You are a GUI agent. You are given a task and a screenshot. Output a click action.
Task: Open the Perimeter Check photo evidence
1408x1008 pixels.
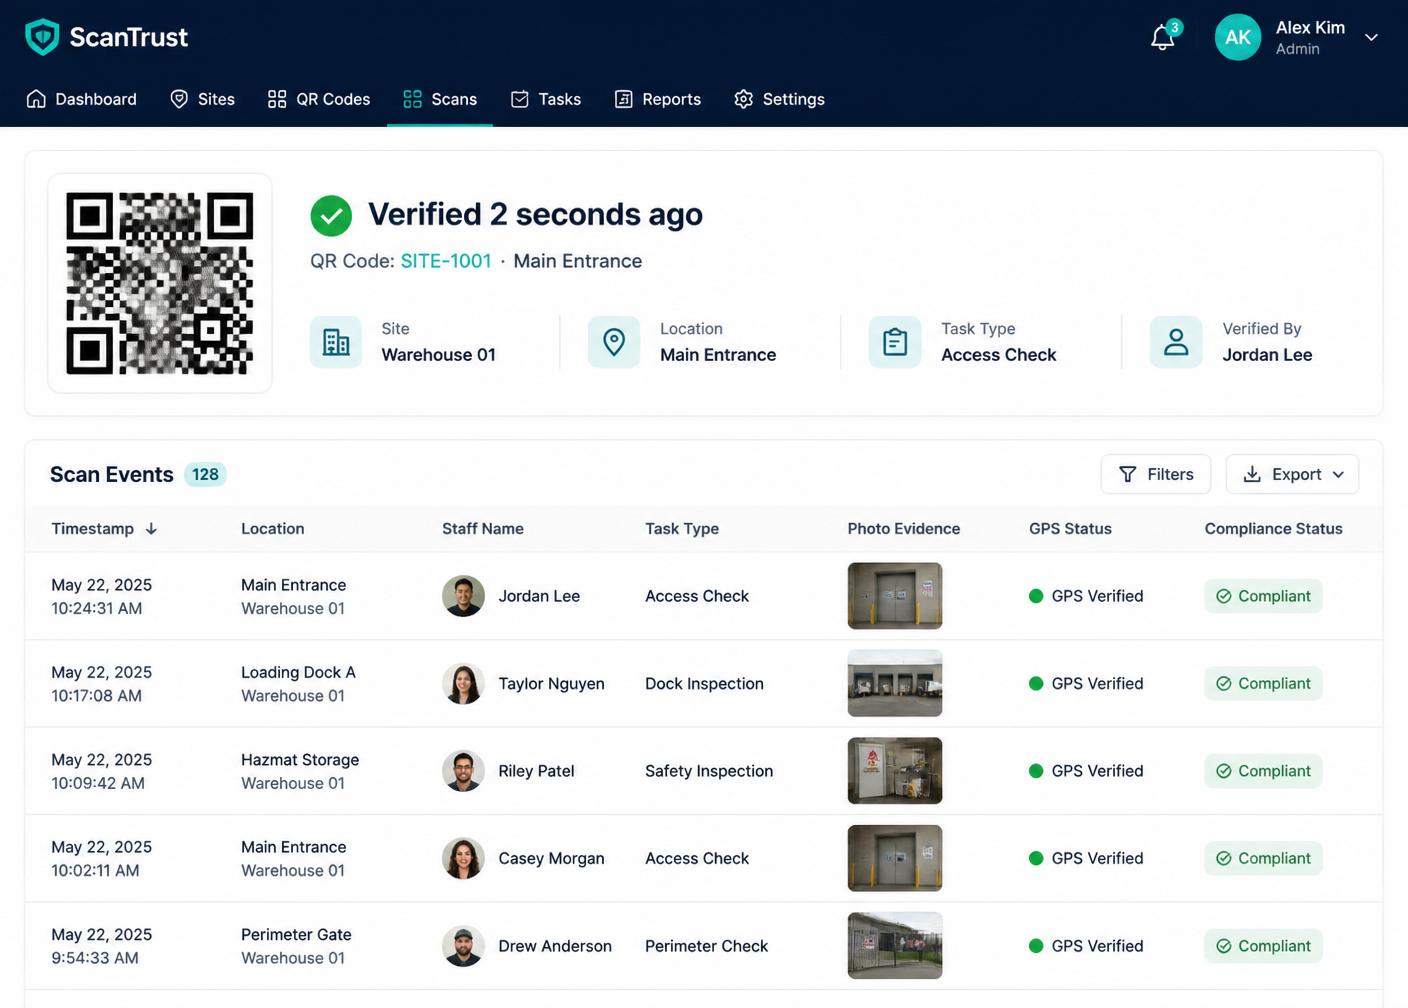tap(895, 946)
